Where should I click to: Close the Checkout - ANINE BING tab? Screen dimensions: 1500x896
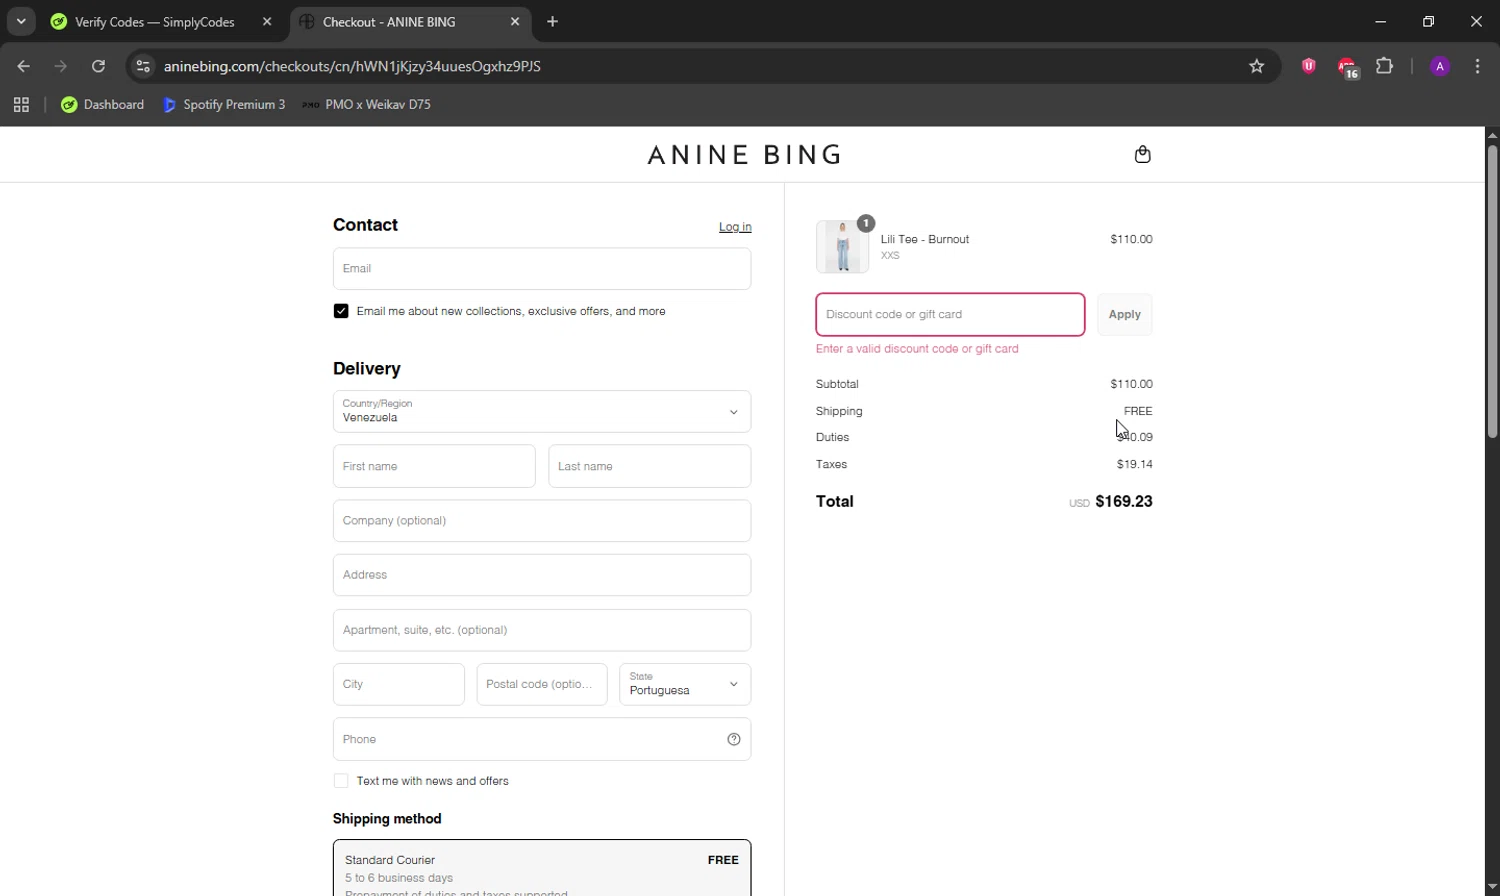(x=515, y=21)
